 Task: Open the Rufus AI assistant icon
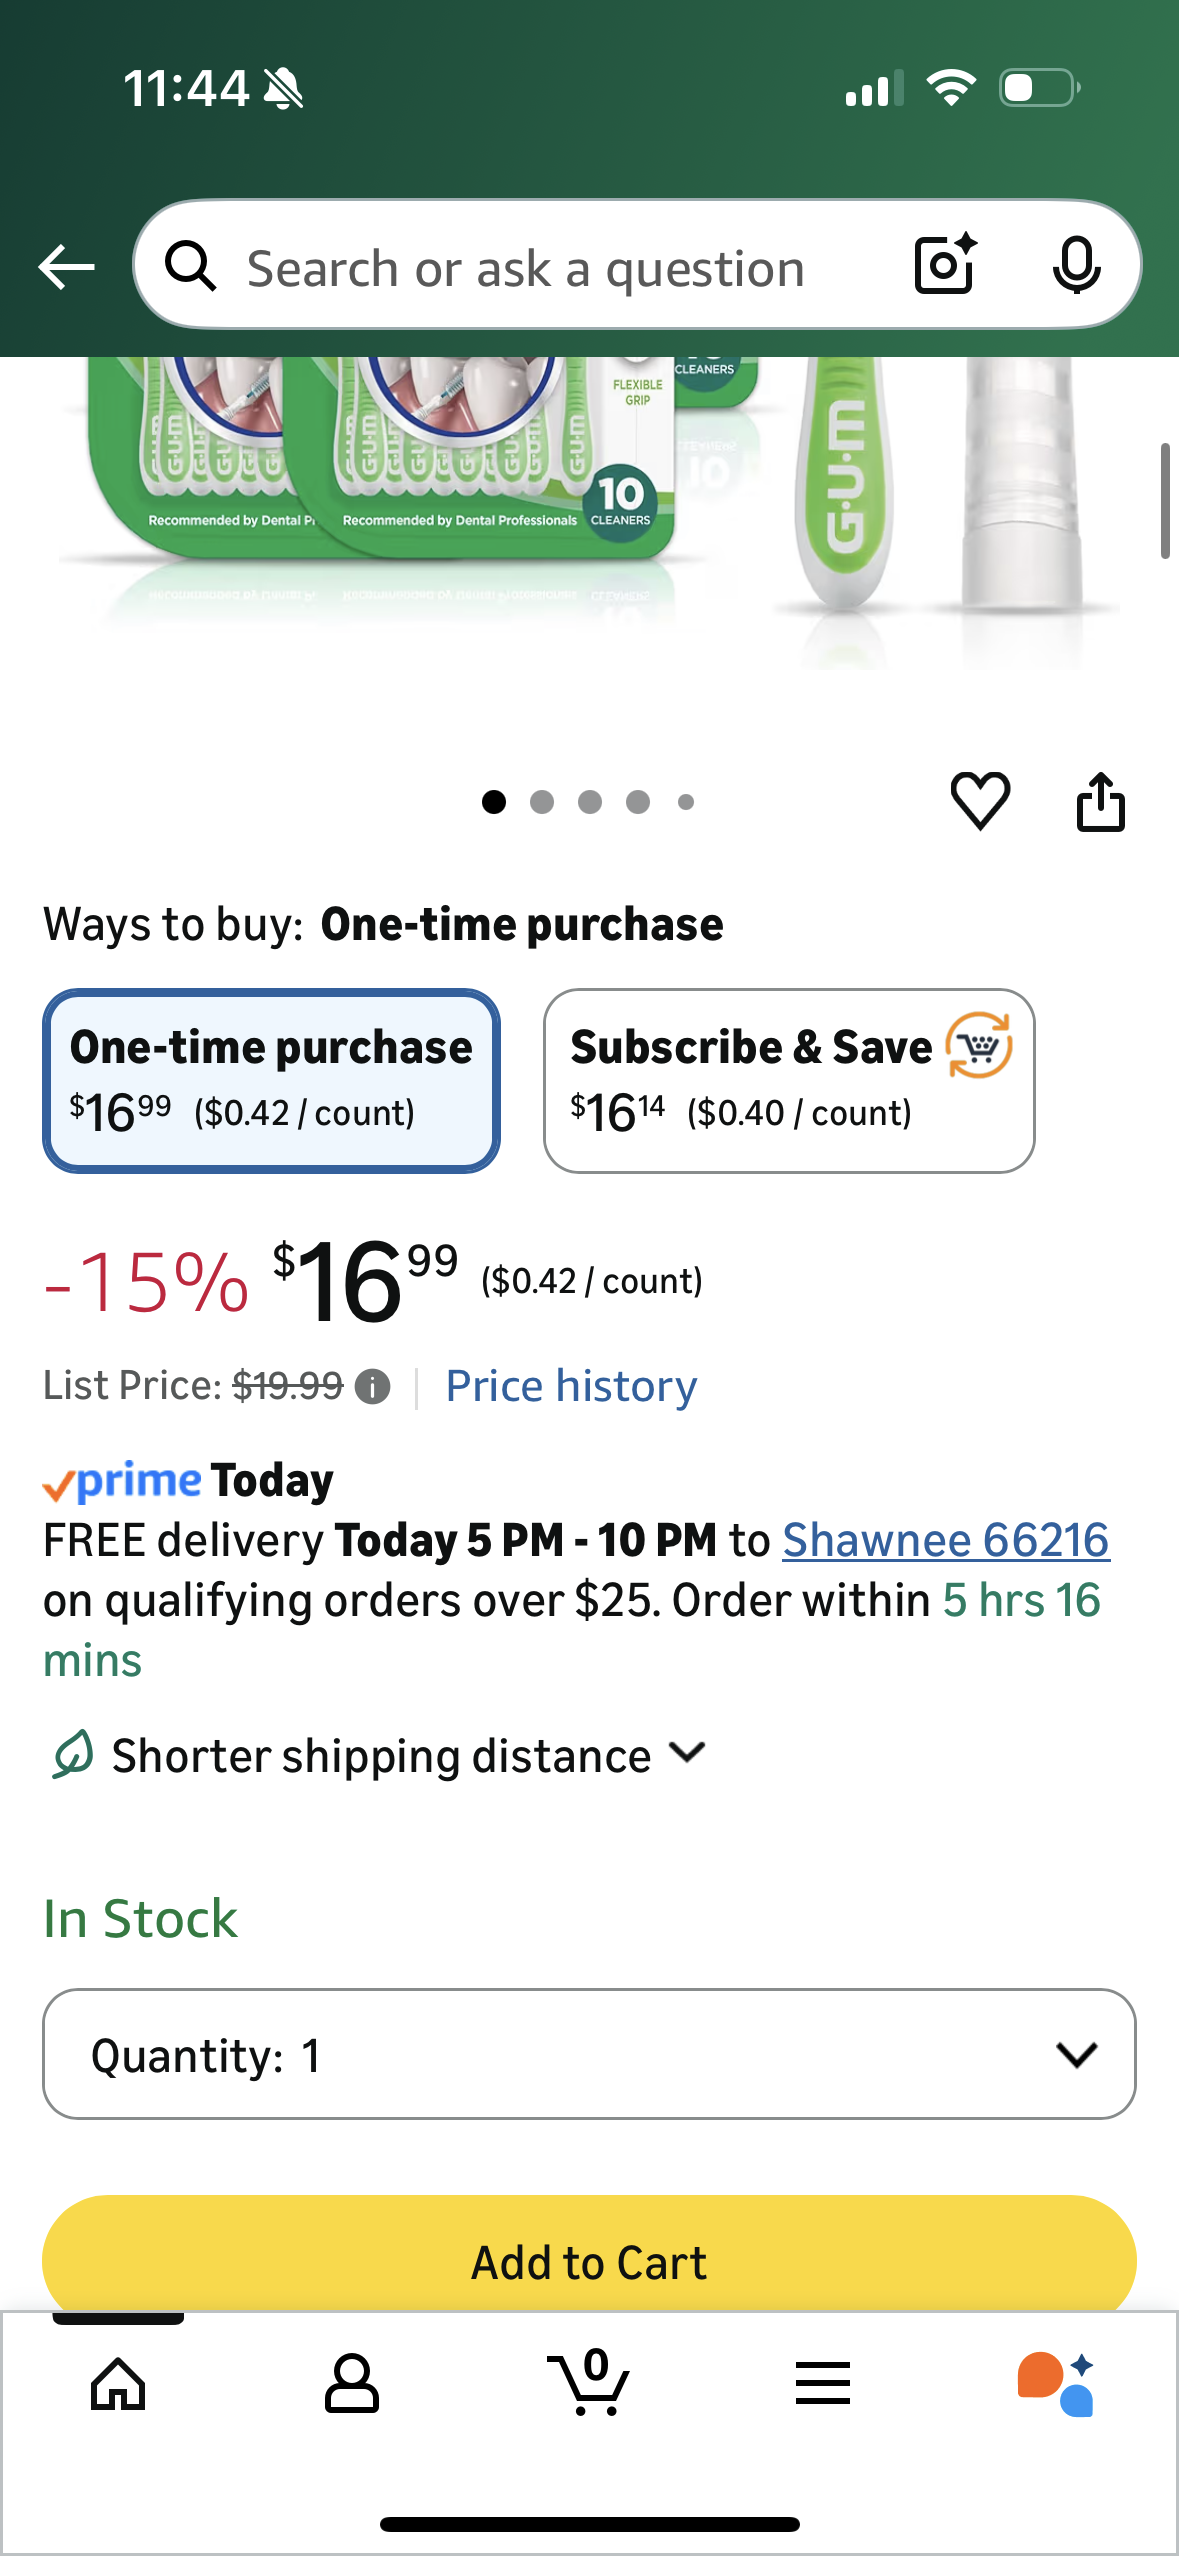[x=1056, y=2384]
